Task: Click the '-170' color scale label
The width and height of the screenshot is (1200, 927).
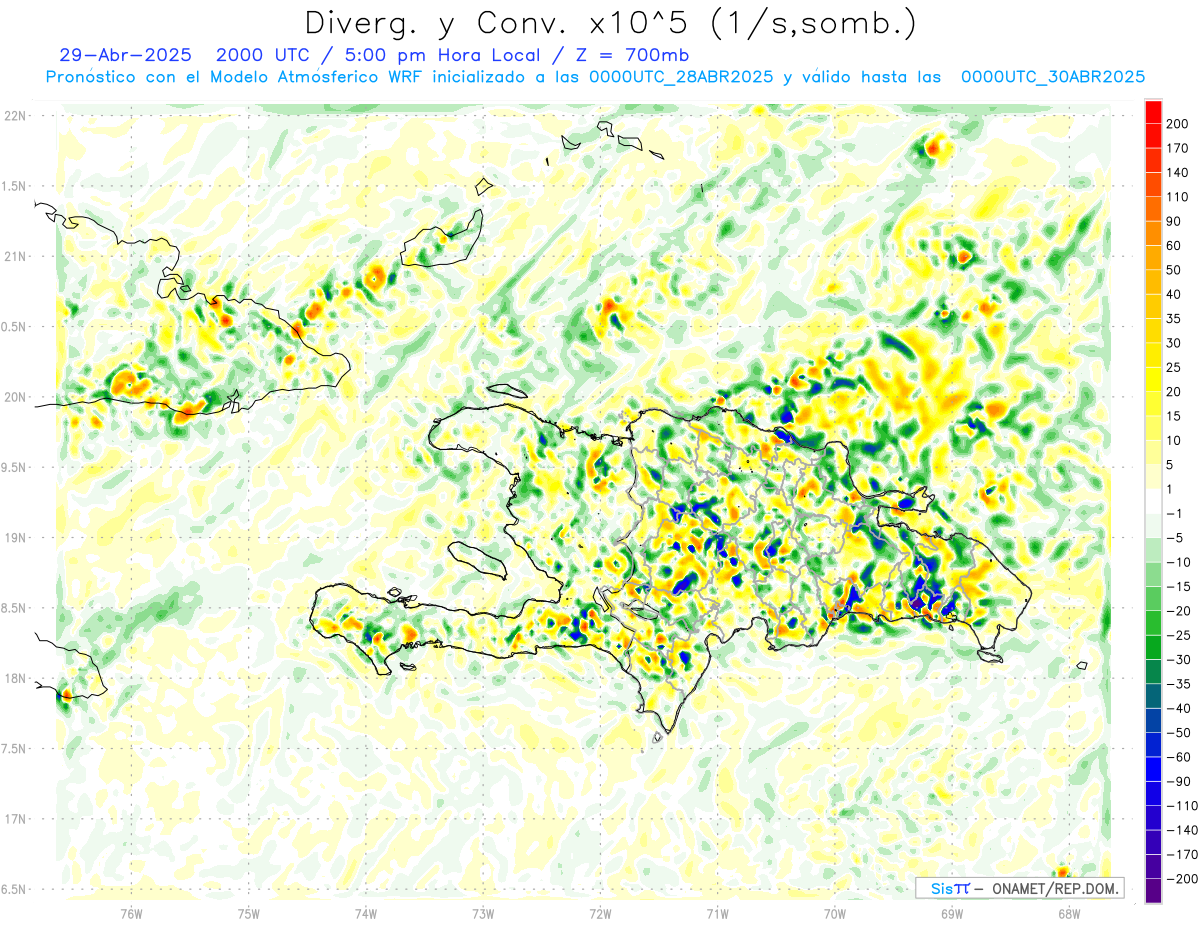Action: click(x=1181, y=854)
